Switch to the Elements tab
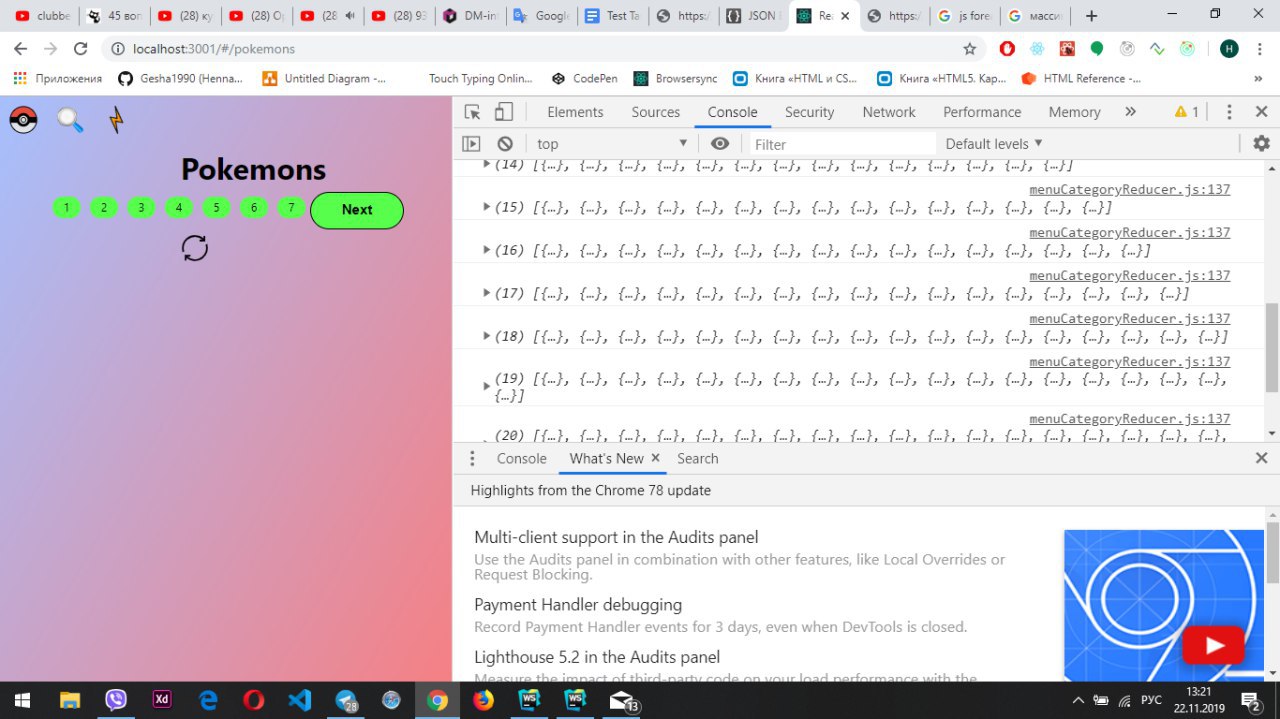The image size is (1280, 719). coord(575,112)
